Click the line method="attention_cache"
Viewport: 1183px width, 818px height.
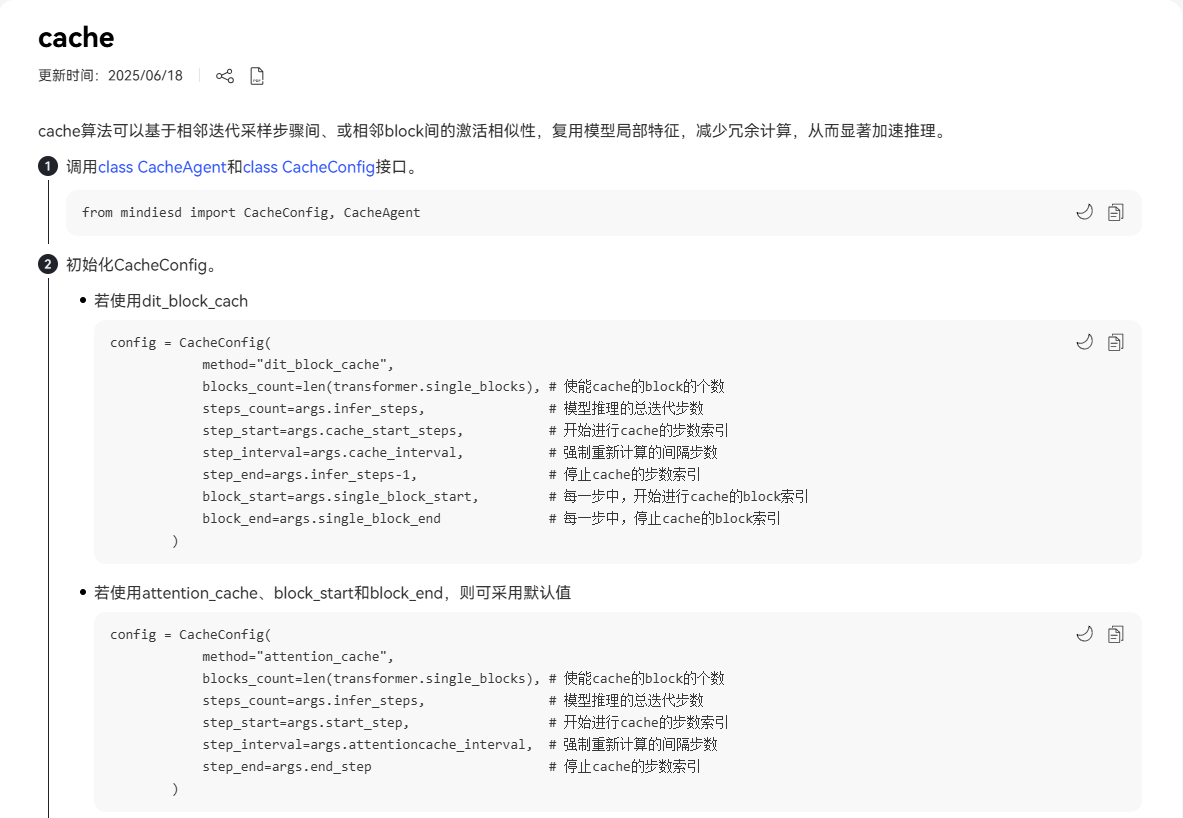tap(298, 657)
